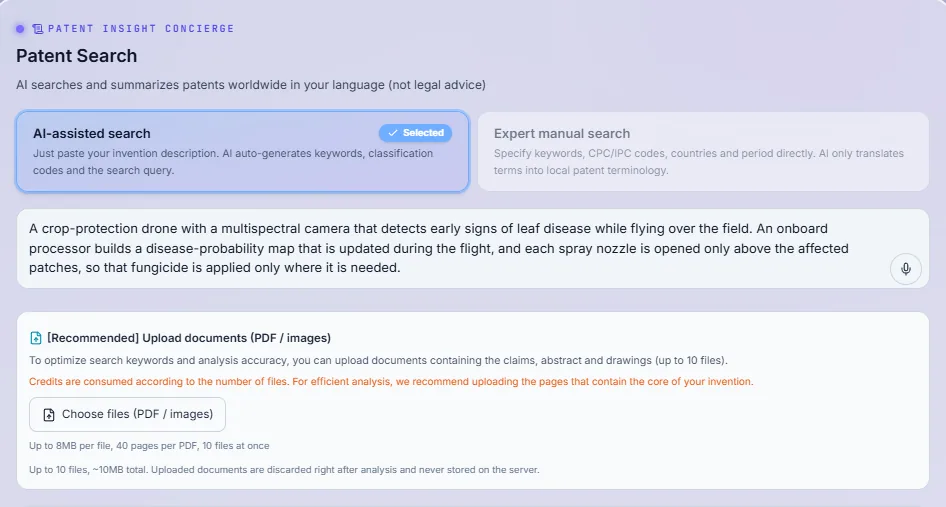Click the patent scroll logo icon

click(37, 28)
